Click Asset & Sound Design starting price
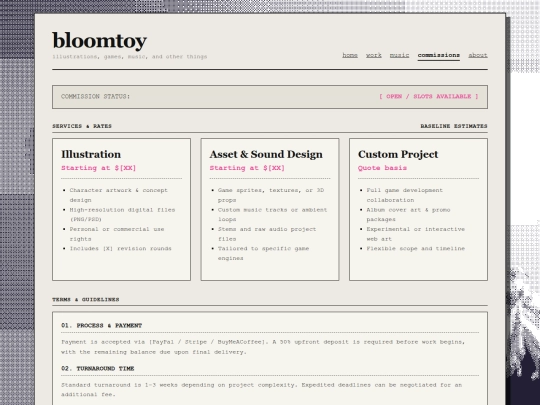The height and width of the screenshot is (405, 540). coord(247,168)
